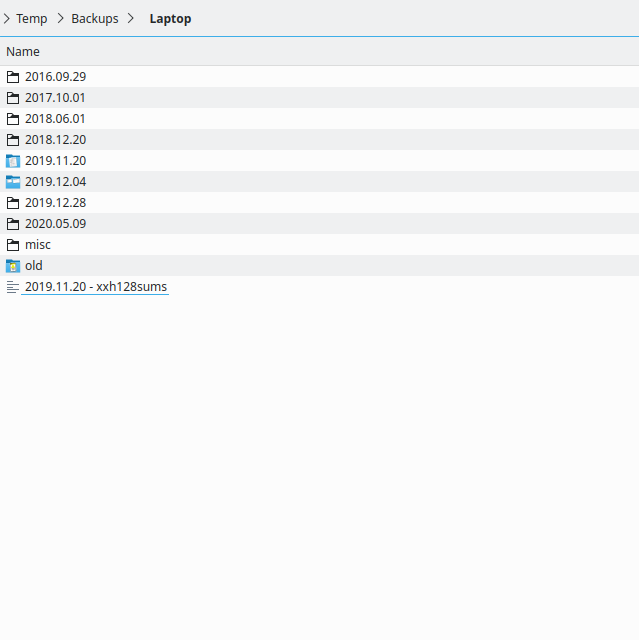Click the 2018.12.20 folder icon
This screenshot has width=639, height=640.
coord(13,140)
